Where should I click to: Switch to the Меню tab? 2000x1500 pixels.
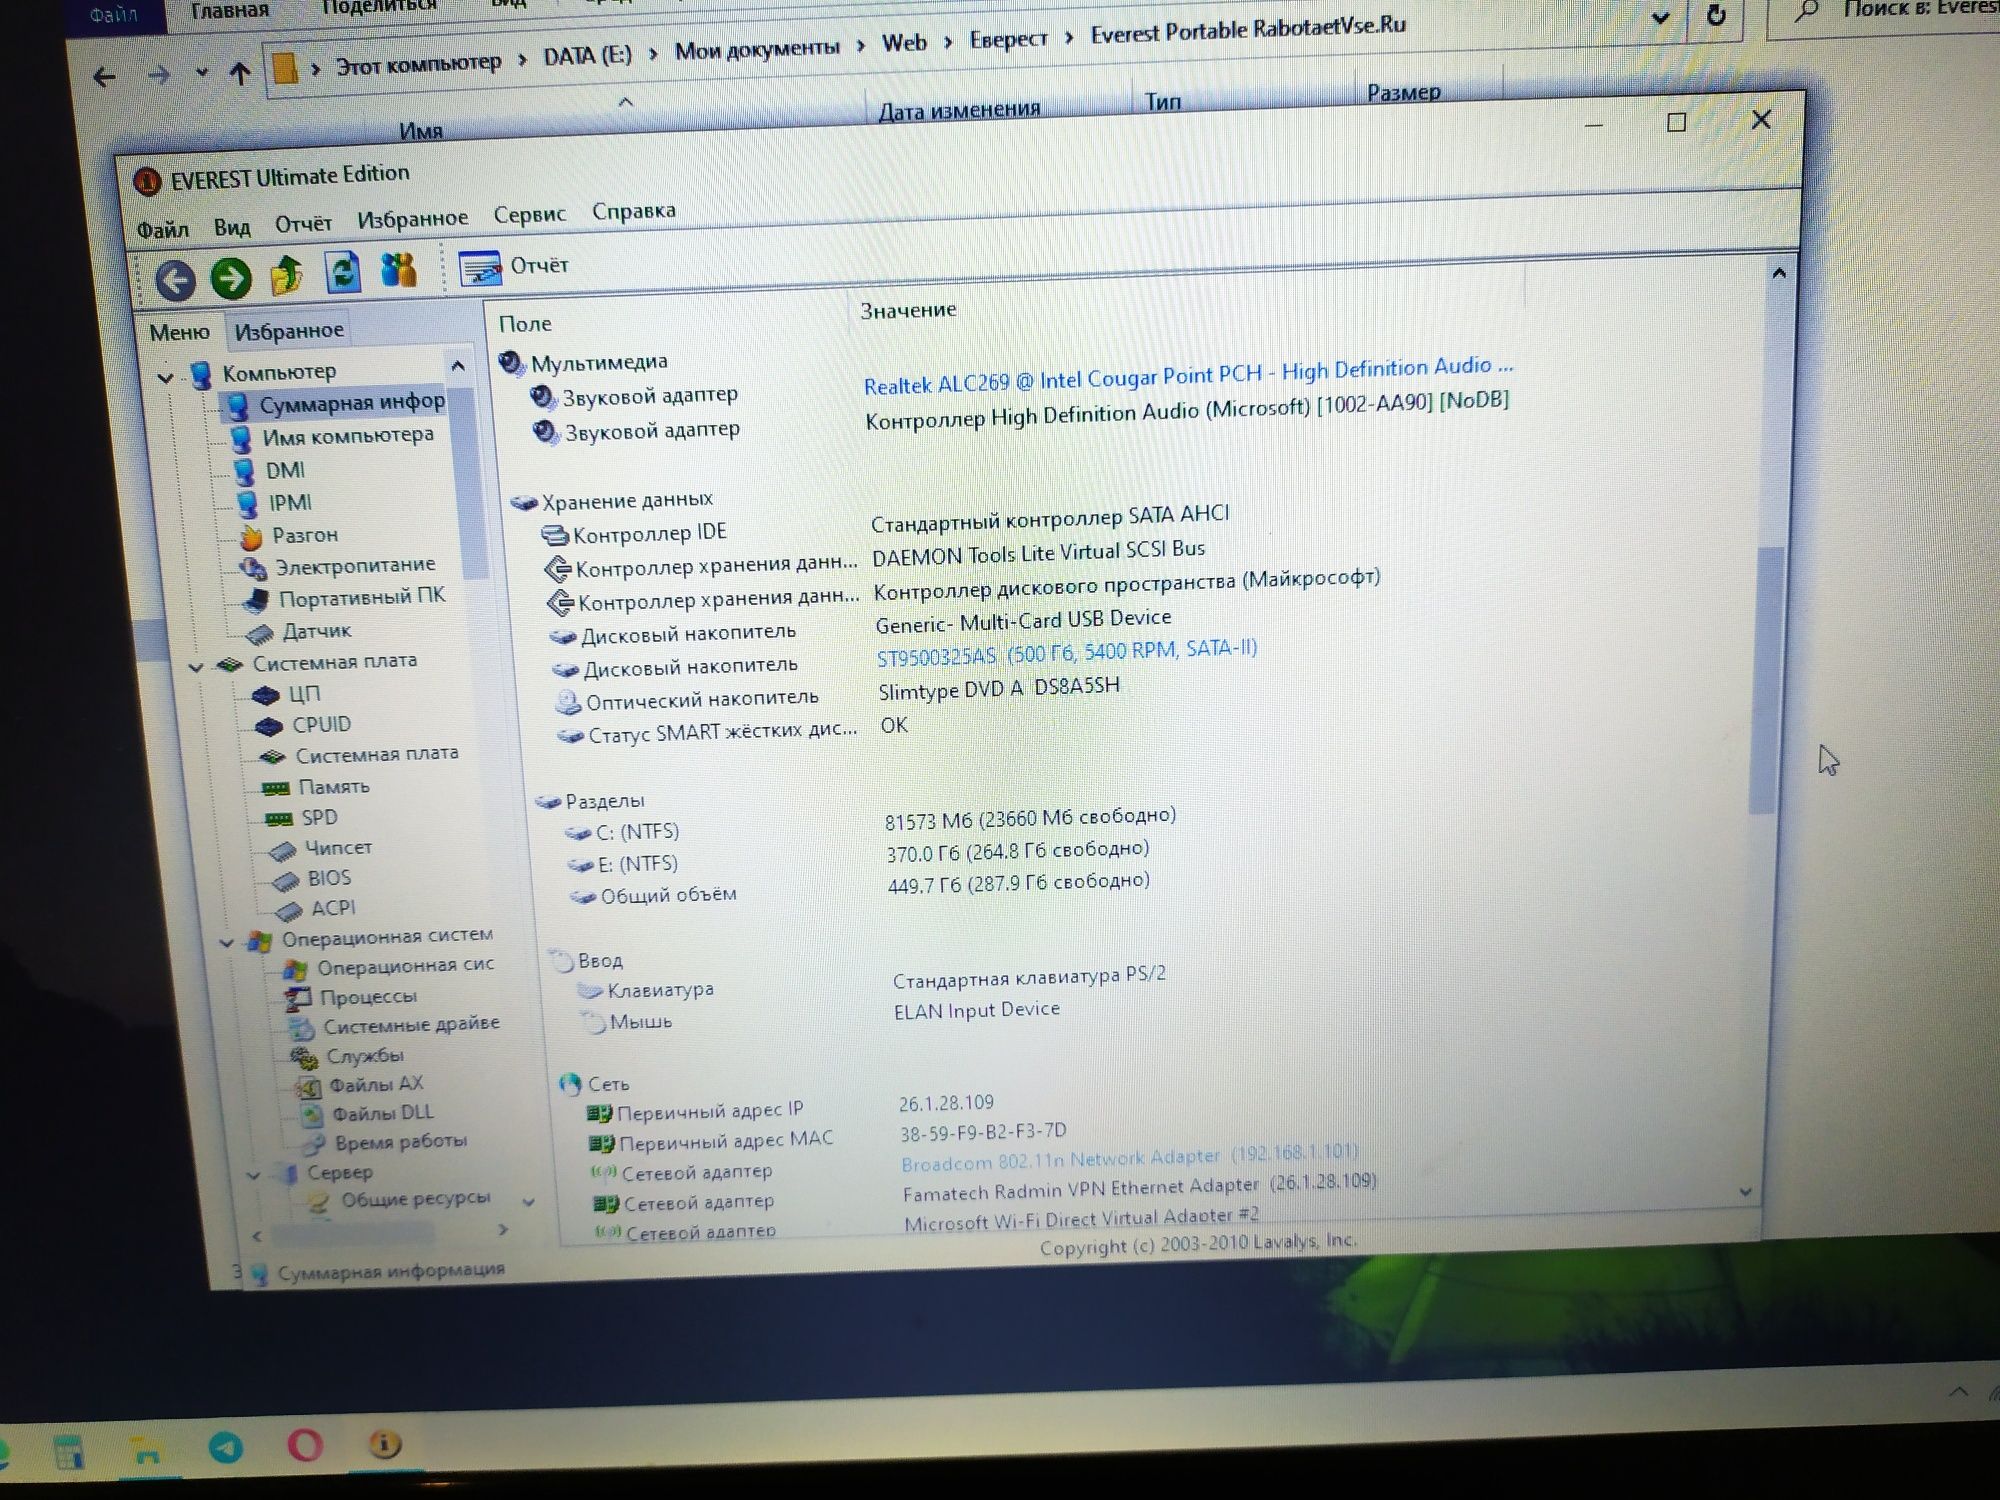click(x=179, y=333)
